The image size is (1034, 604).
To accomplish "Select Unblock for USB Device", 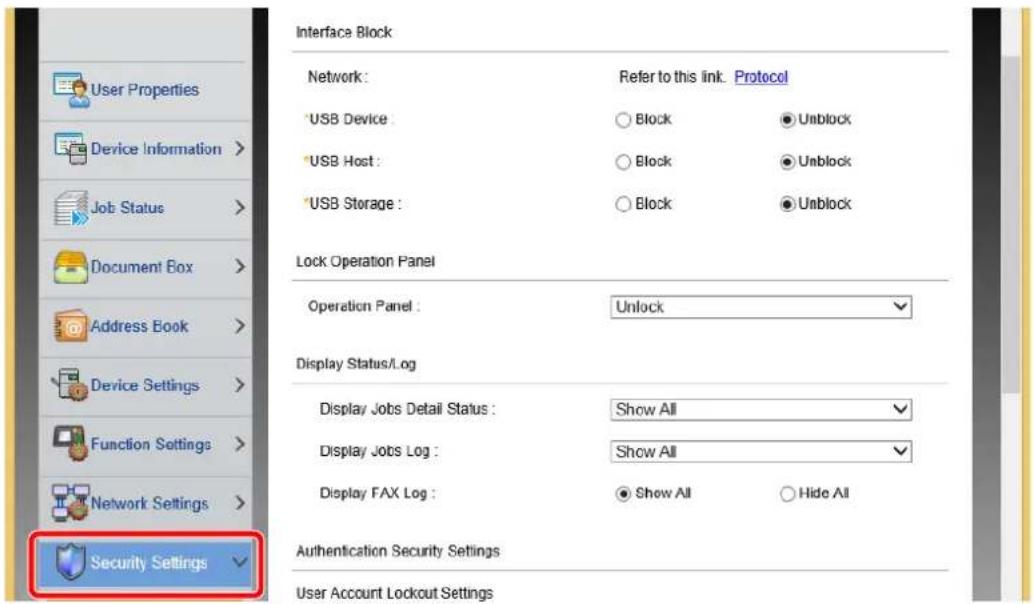I will (x=787, y=120).
